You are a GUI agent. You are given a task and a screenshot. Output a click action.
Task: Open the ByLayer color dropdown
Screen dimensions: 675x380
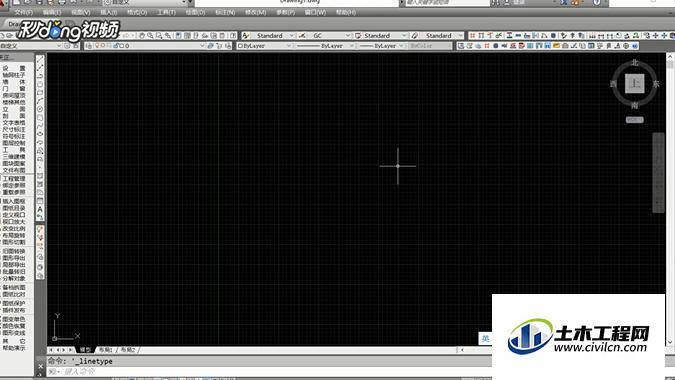tap(264, 46)
